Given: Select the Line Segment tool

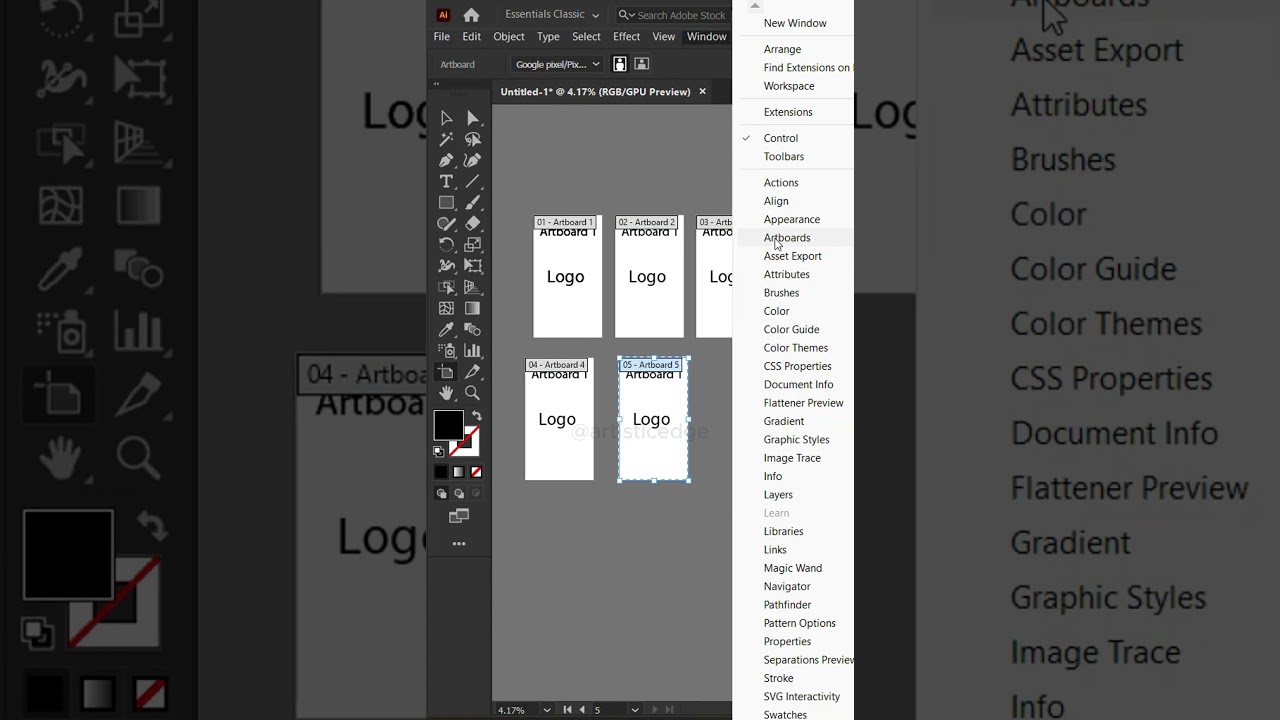Looking at the screenshot, I should pyautogui.click(x=473, y=181).
